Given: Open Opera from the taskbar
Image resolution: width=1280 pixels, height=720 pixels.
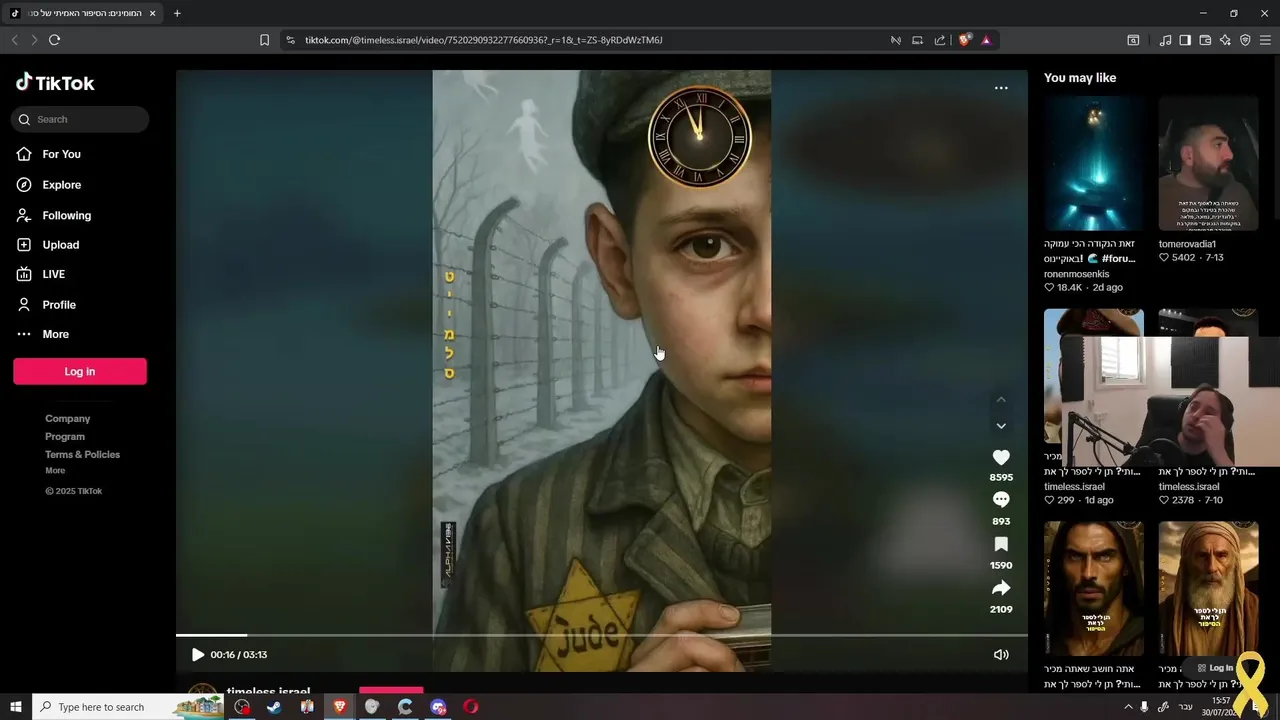Looking at the screenshot, I should click(x=471, y=707).
